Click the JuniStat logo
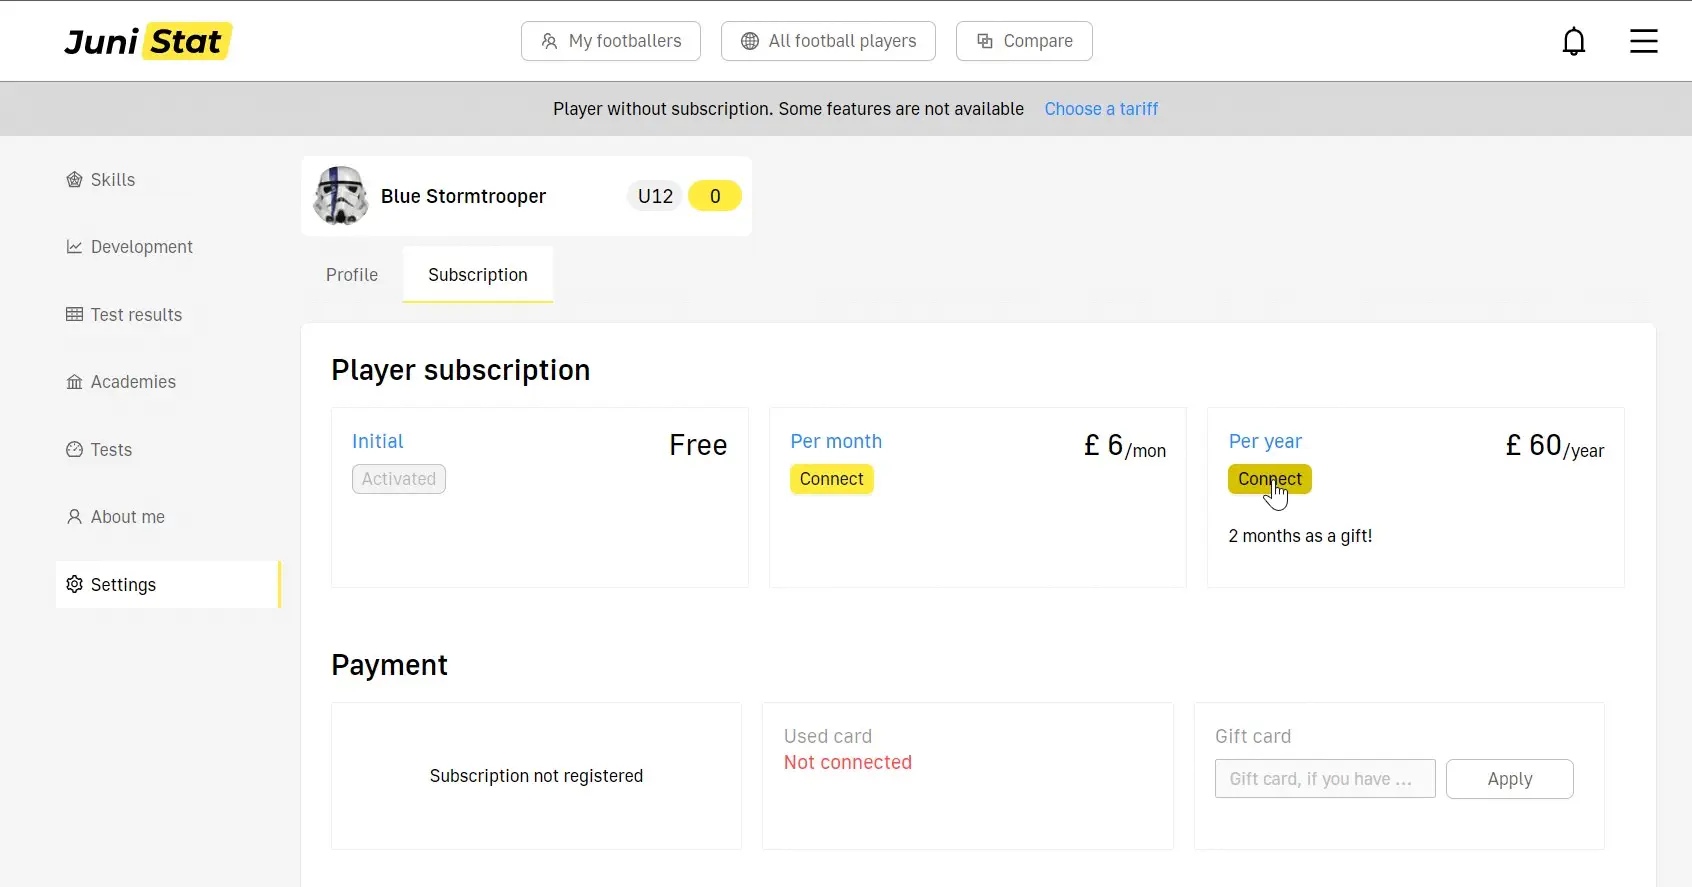1692x887 pixels. pos(148,41)
